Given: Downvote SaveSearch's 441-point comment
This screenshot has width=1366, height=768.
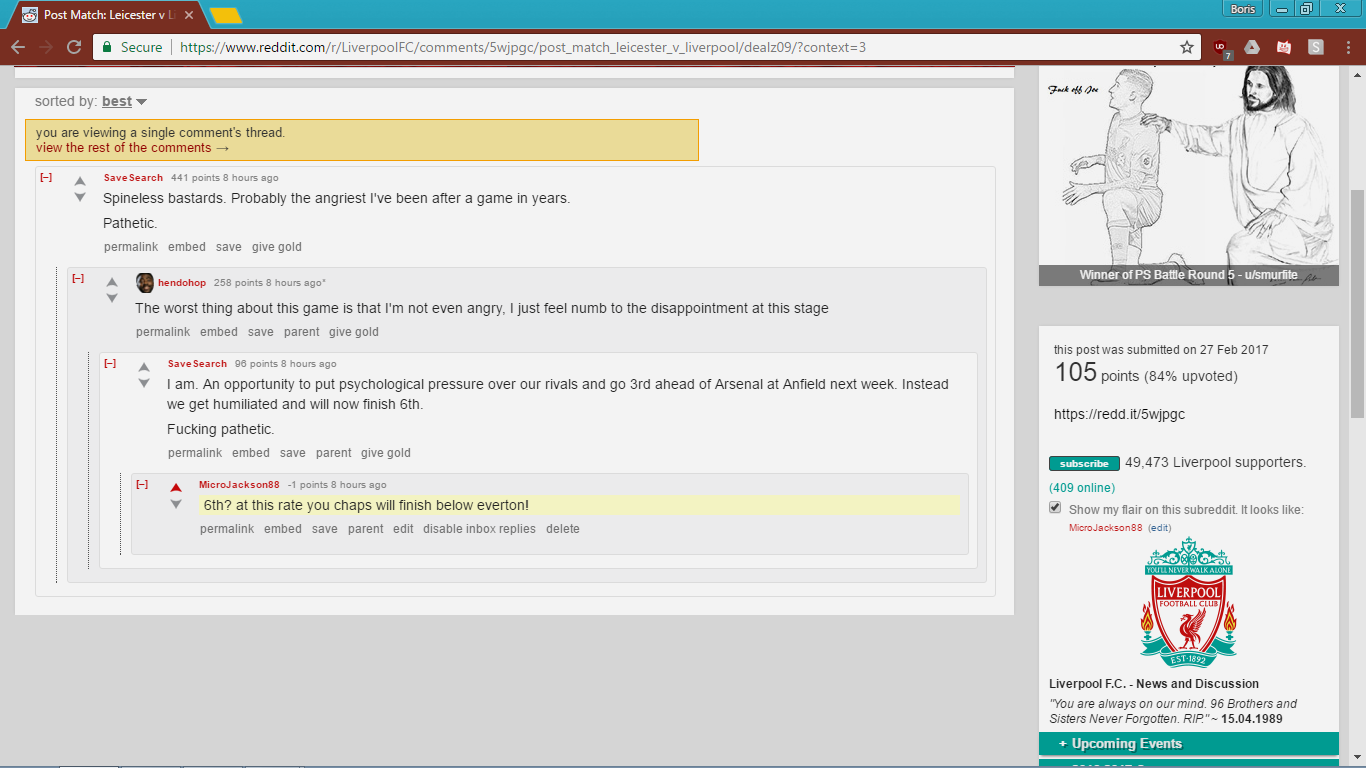Looking at the screenshot, I should click(80, 197).
